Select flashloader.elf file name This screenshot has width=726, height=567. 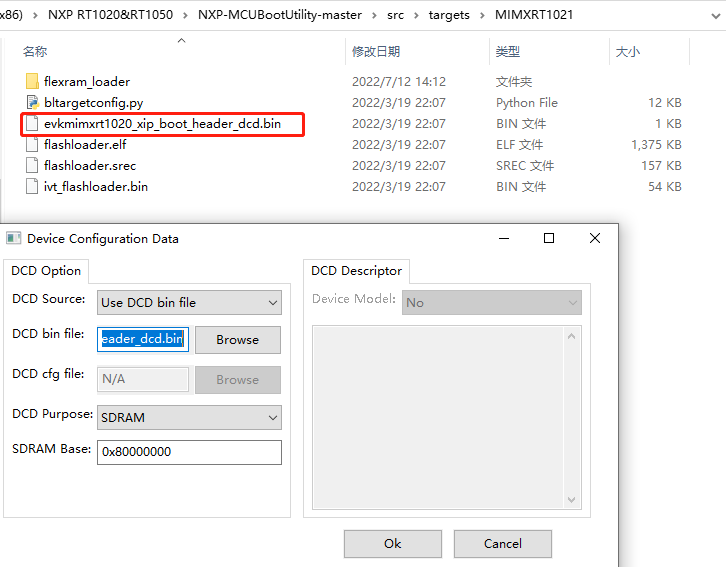[x=85, y=144]
